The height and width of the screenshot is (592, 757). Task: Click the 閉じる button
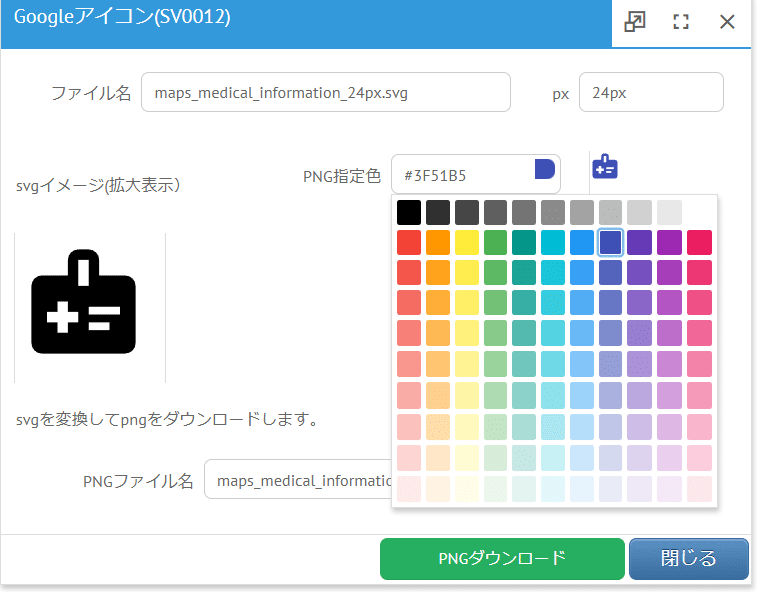point(688,559)
